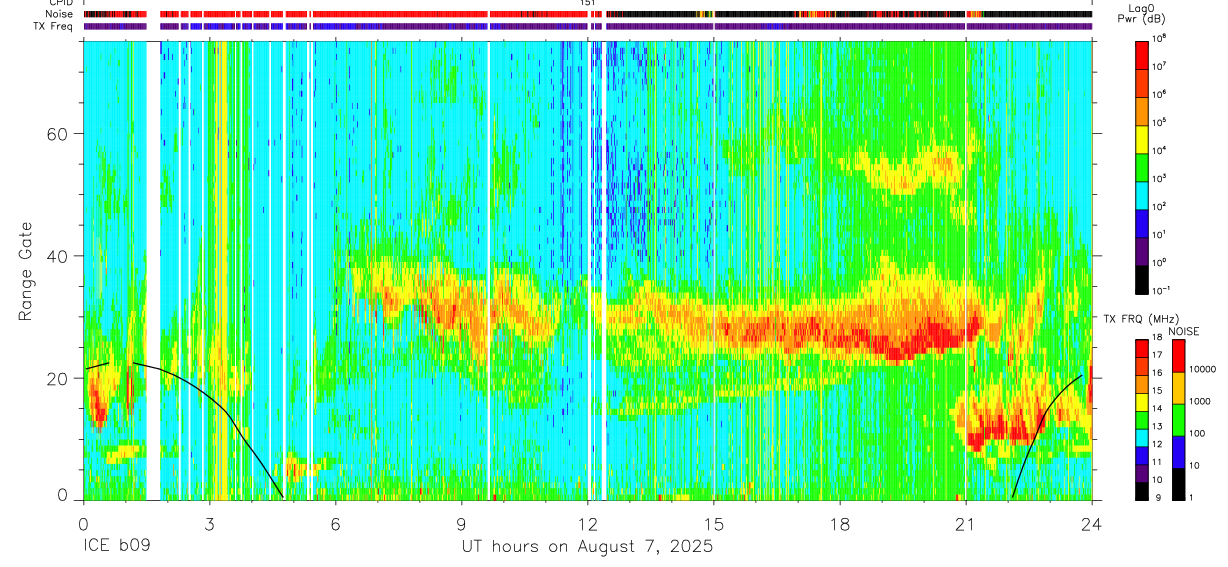
Task: Click the UT hour tick label 3
Action: (x=209, y=523)
